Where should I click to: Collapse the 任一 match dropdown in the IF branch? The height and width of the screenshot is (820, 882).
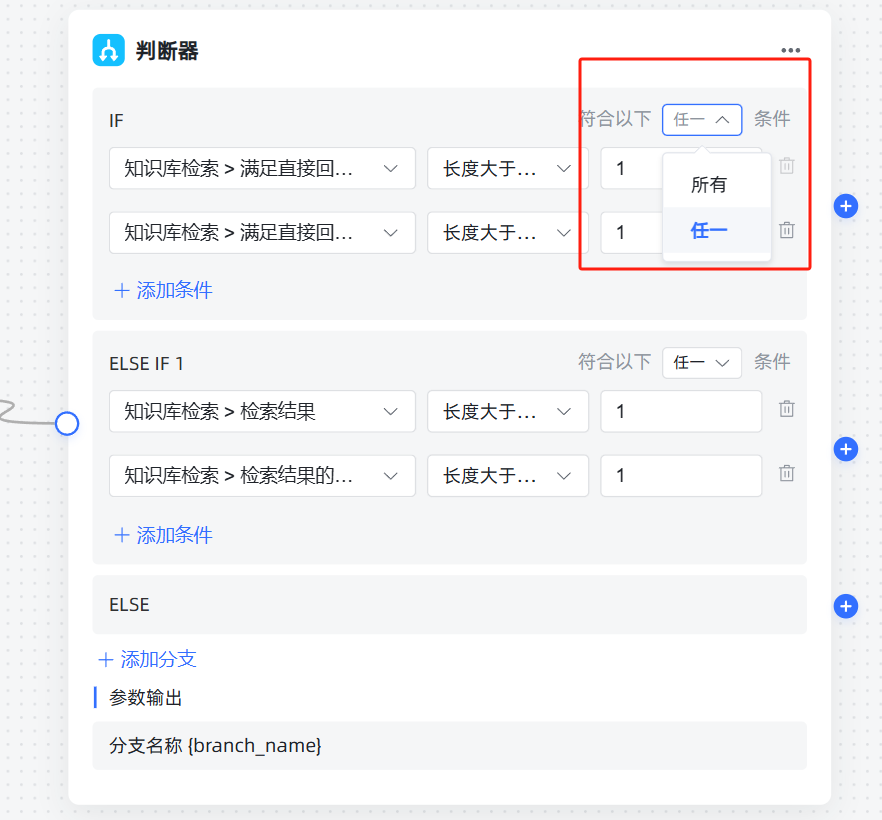tap(702, 120)
